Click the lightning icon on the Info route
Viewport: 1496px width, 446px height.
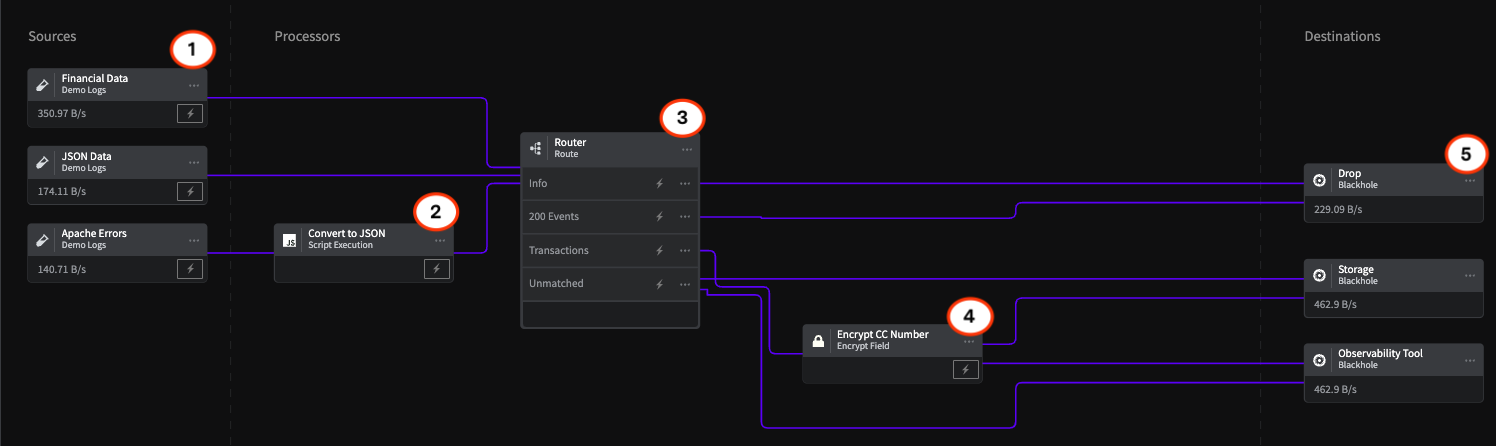[x=659, y=184]
